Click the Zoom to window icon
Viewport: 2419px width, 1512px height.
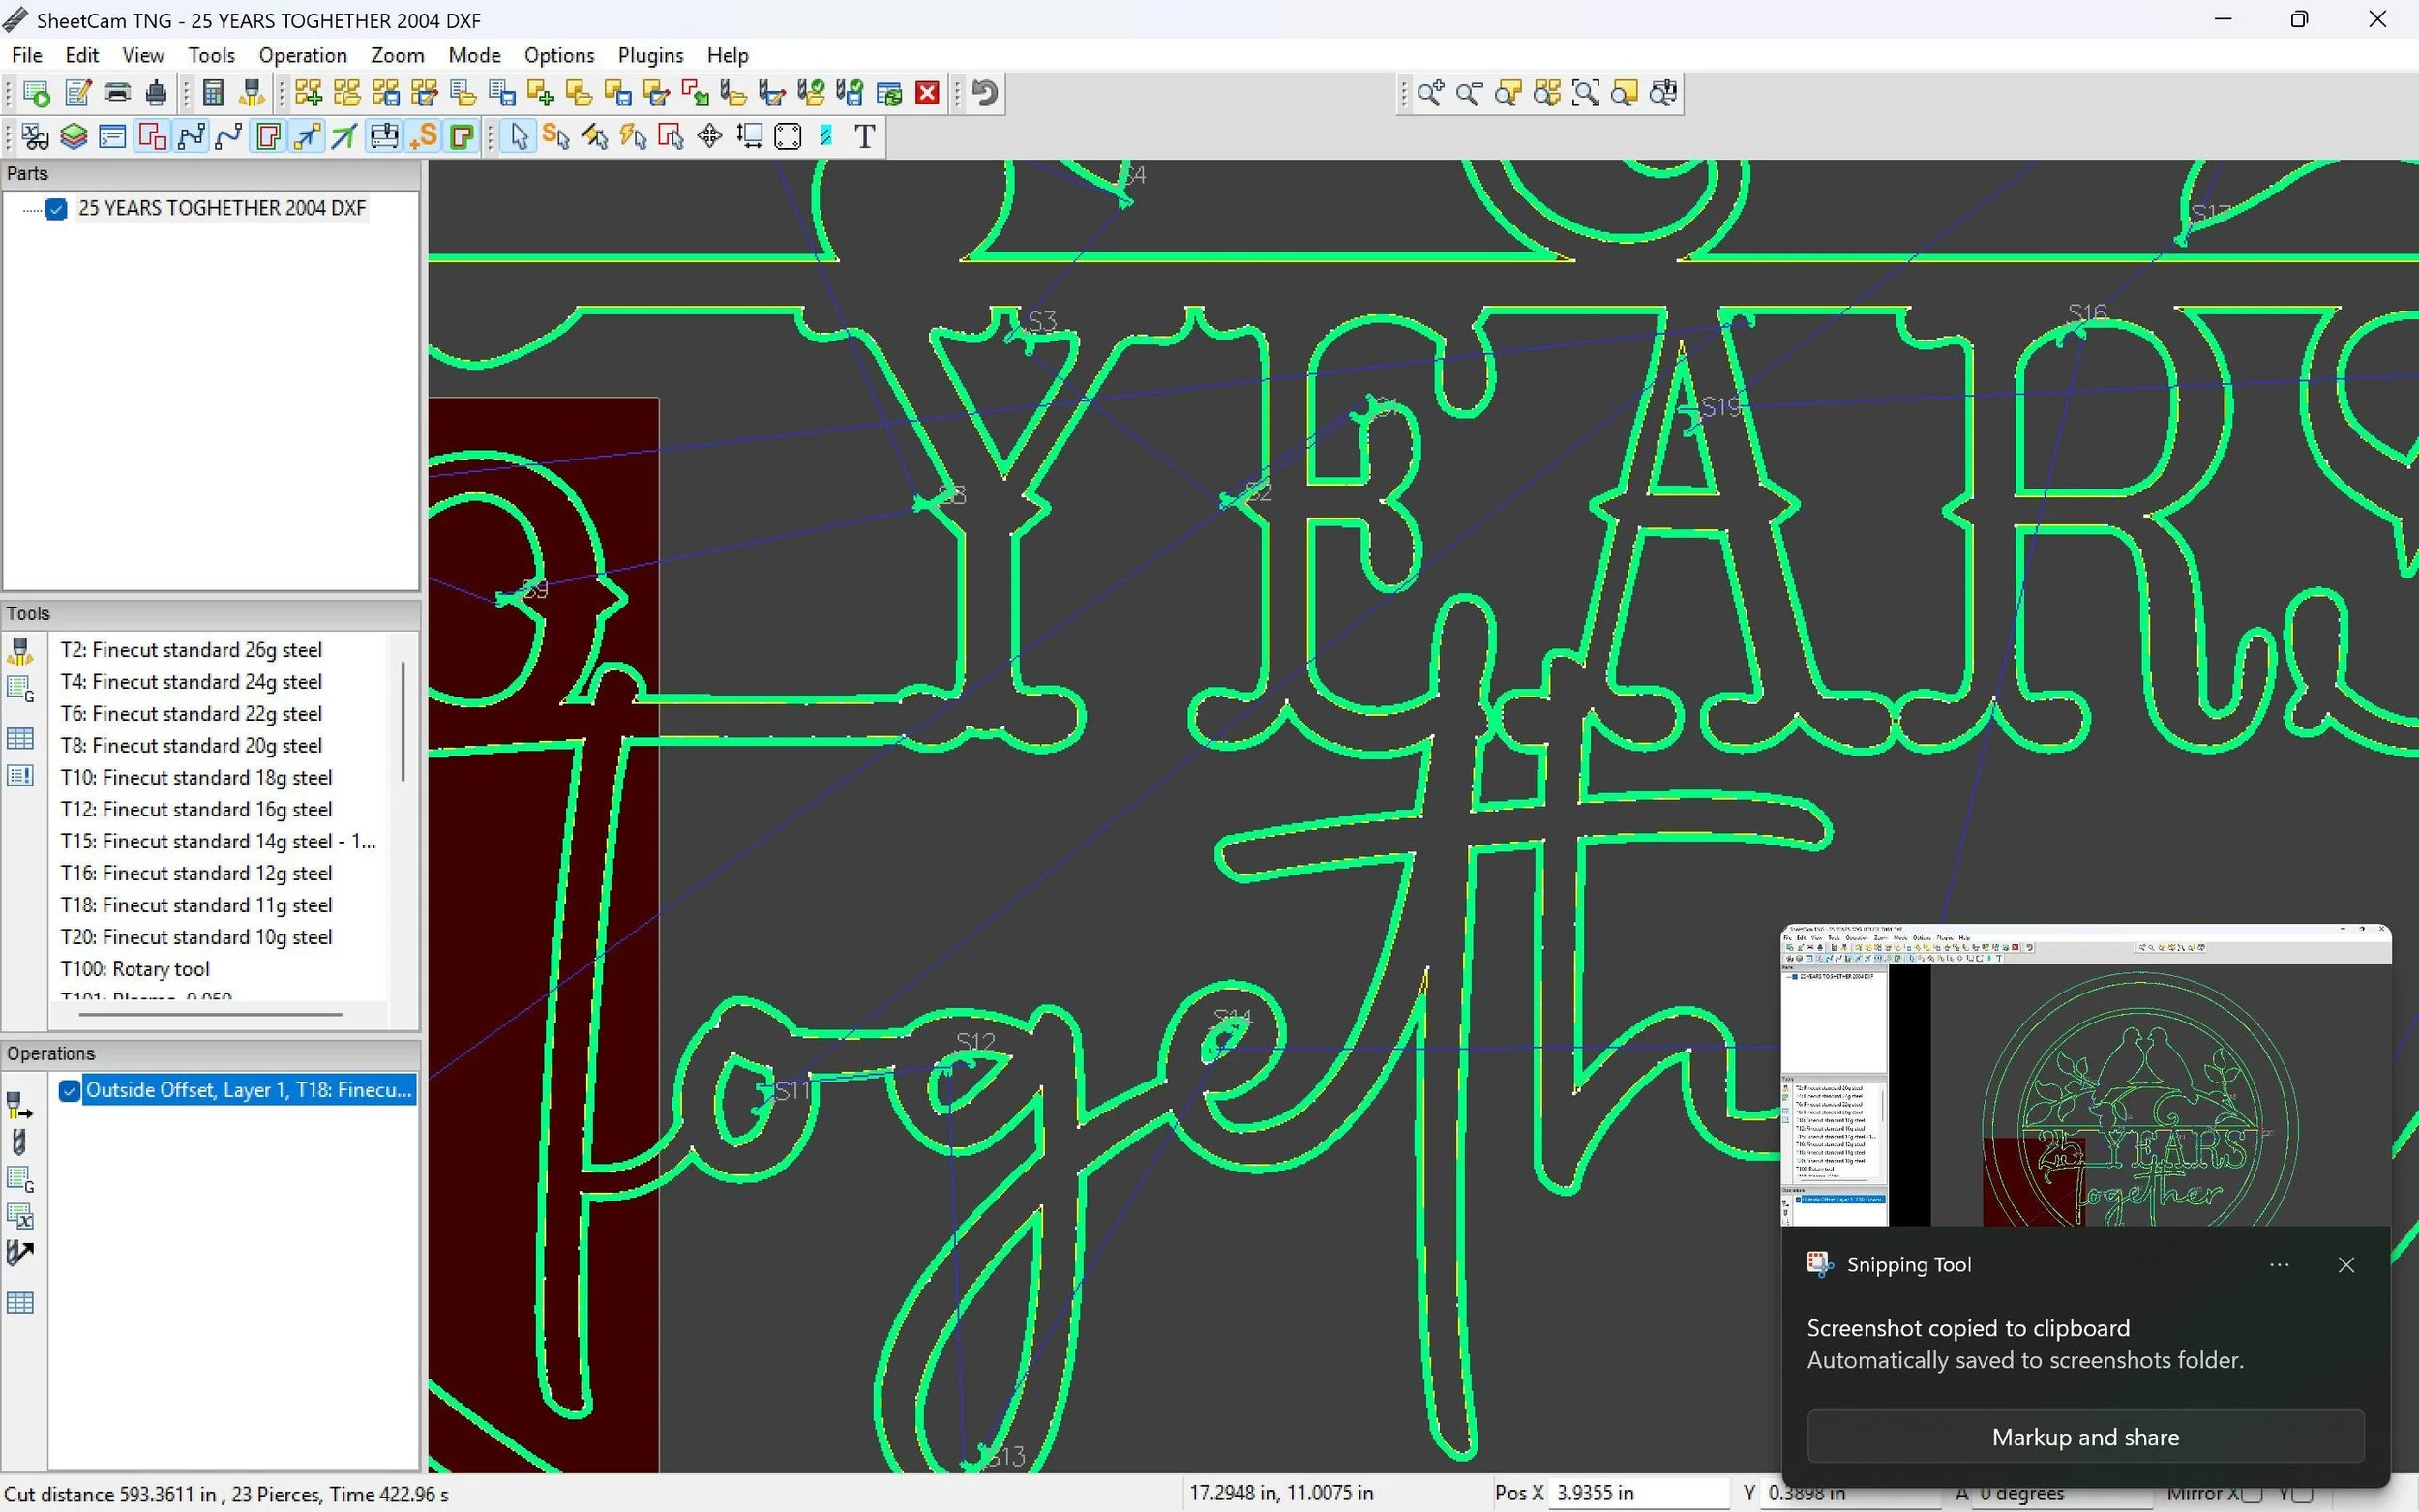tap(1586, 93)
